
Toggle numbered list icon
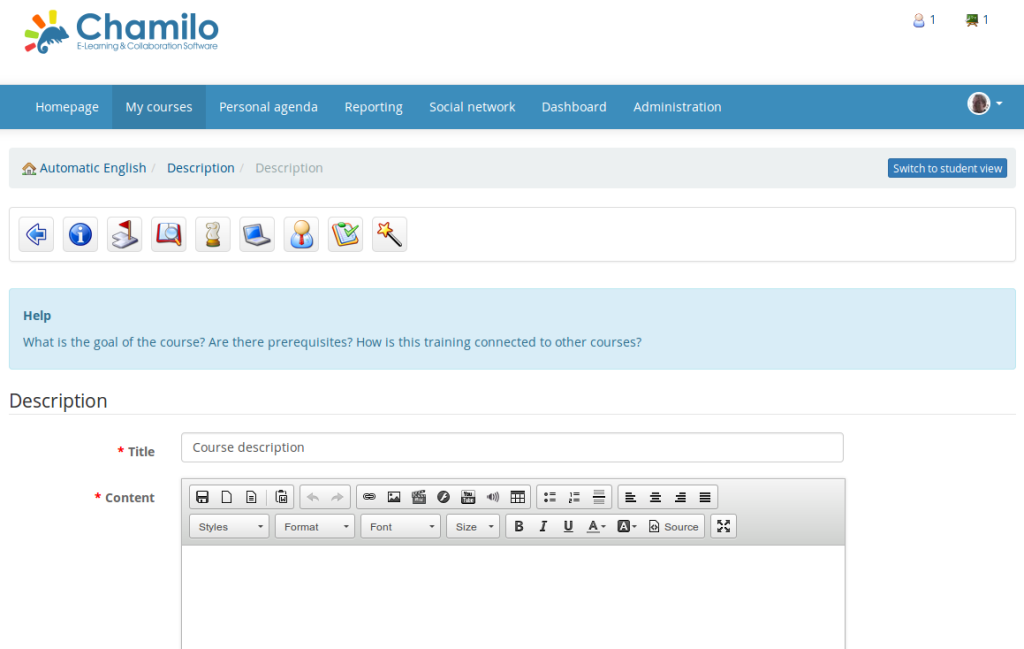tap(574, 497)
